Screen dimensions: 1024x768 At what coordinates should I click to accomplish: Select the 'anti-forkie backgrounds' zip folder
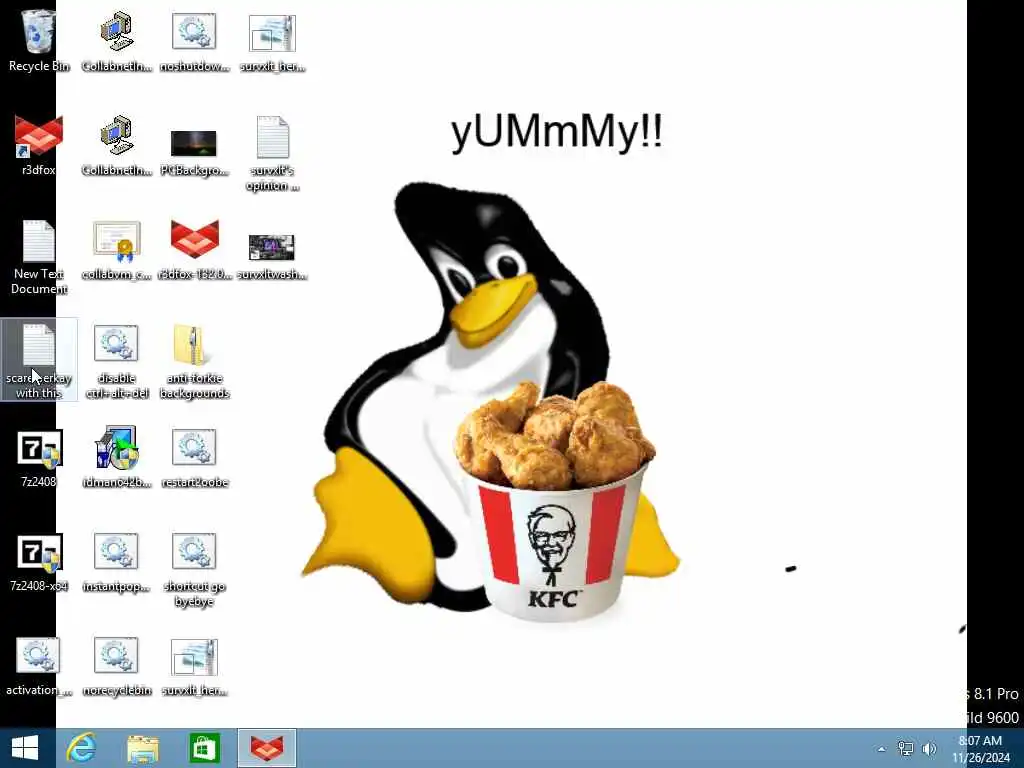(194, 360)
